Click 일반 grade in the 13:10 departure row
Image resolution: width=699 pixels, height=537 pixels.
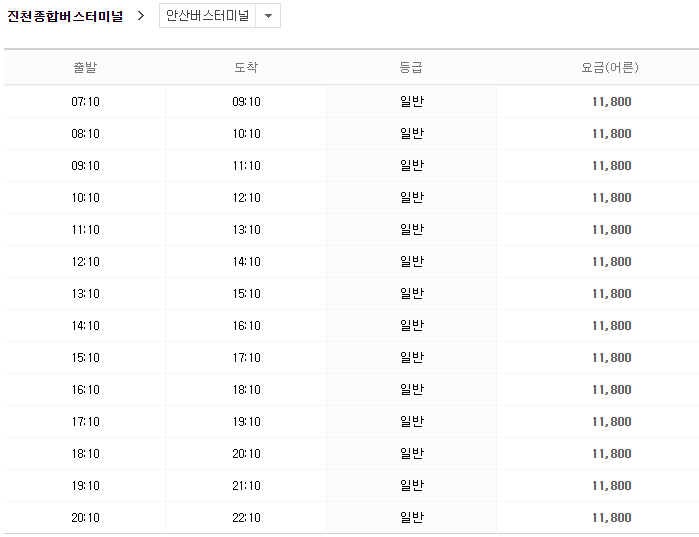click(411, 294)
